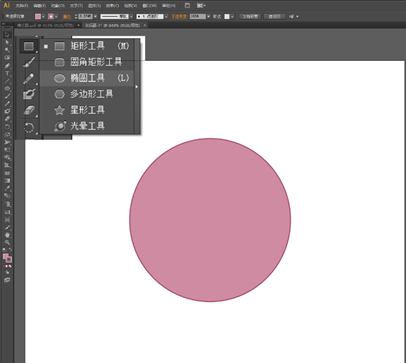Select the Direct Selection tool

(7, 42)
